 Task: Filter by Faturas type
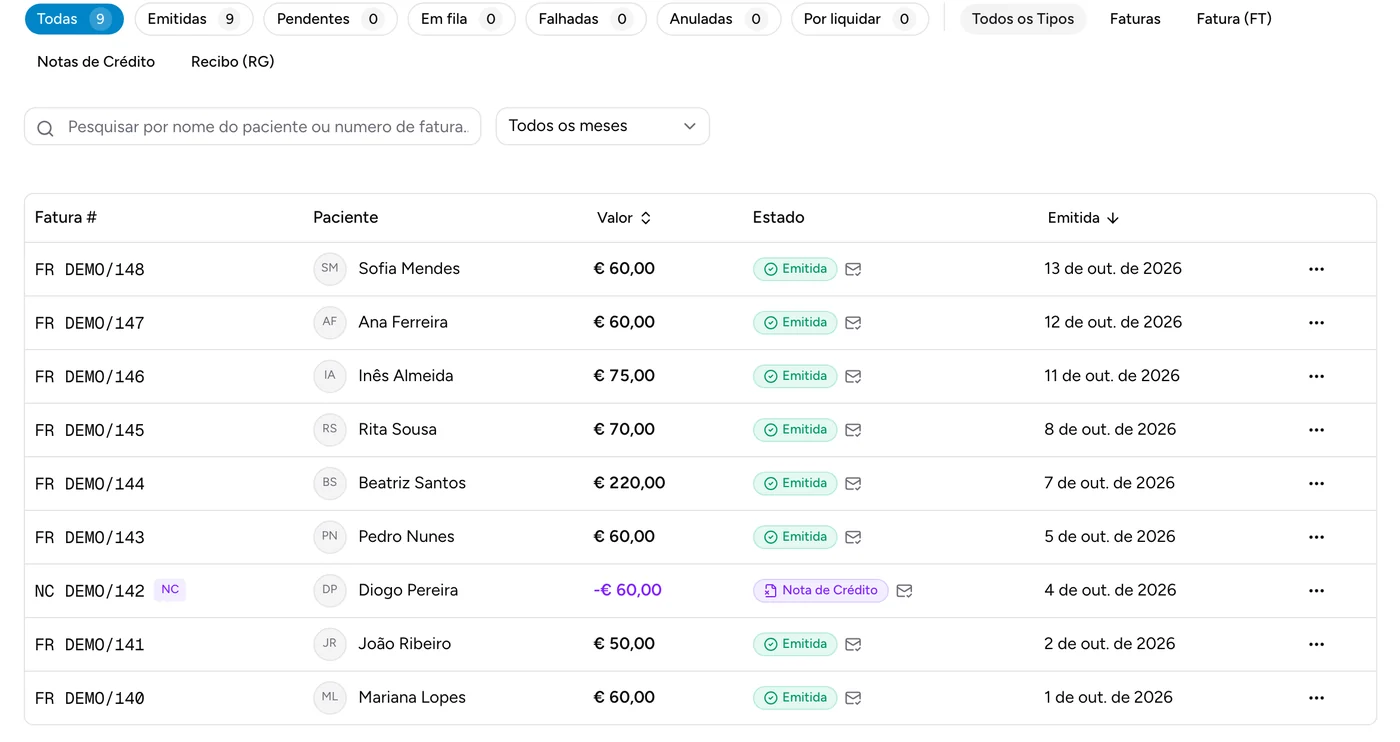pyautogui.click(x=1135, y=19)
